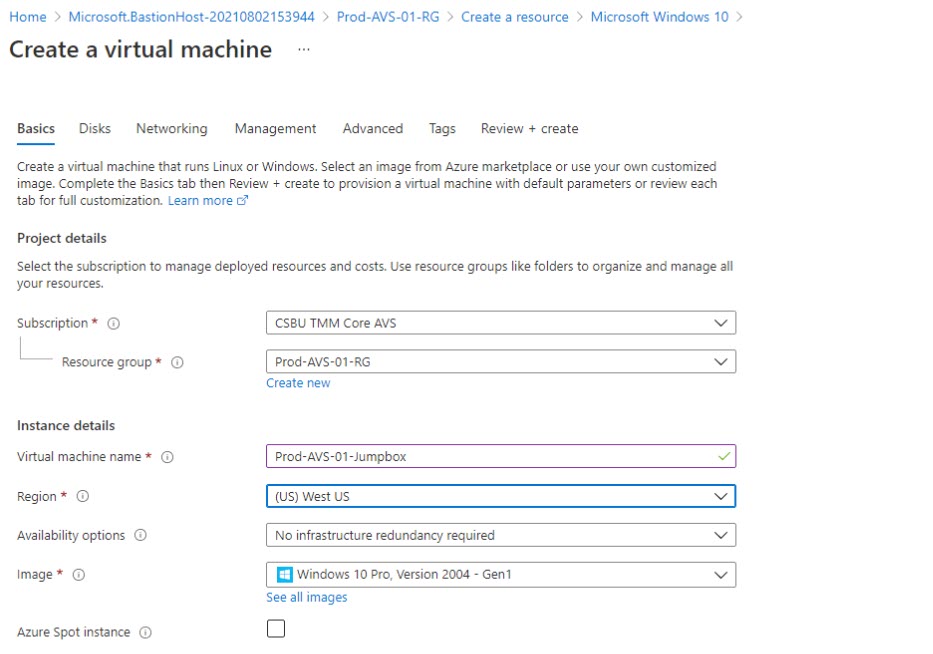Click the Availability options info icon
933x654 pixels.
[140, 535]
